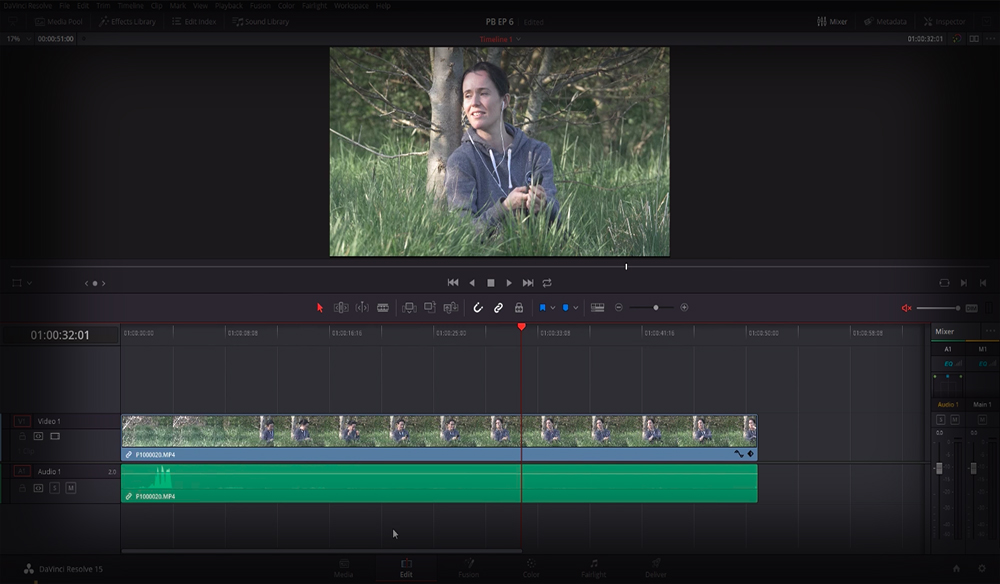Image resolution: width=1000 pixels, height=584 pixels.
Task: Enable the snapping magnet icon
Action: (478, 307)
